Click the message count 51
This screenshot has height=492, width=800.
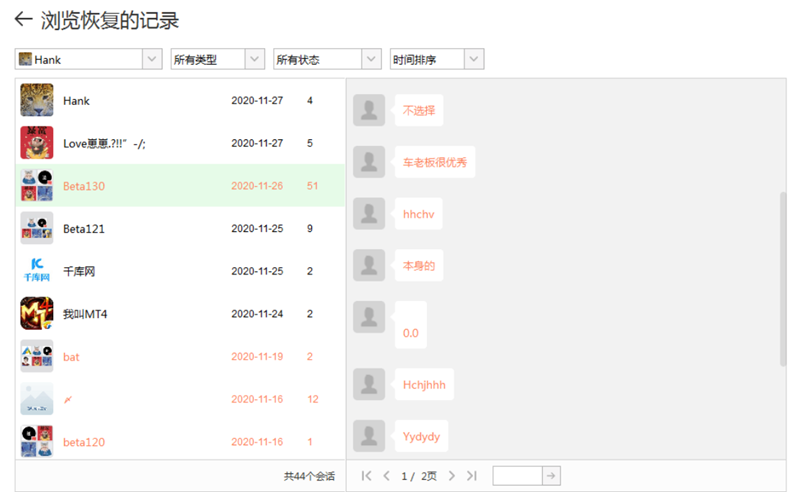click(x=312, y=186)
